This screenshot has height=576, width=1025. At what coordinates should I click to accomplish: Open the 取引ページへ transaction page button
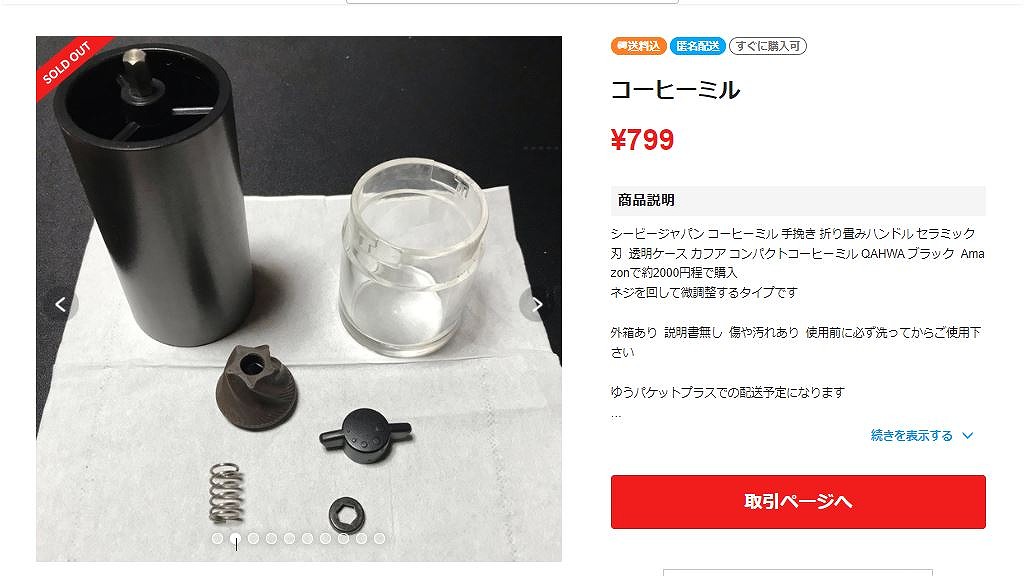(x=798, y=501)
